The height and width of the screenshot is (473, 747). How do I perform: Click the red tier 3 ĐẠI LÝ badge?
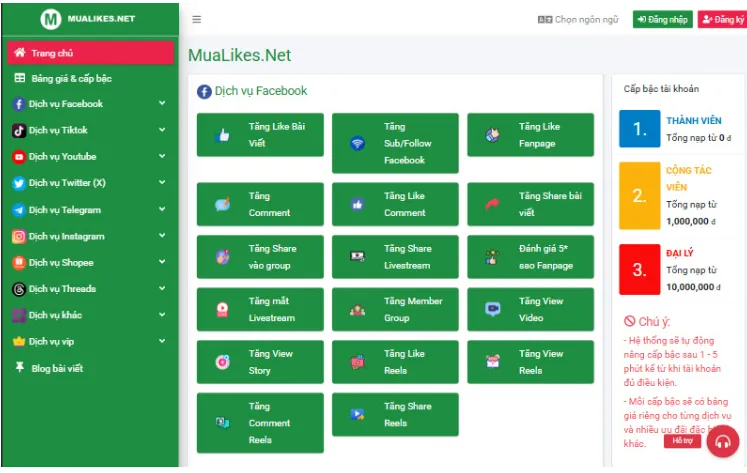pyautogui.click(x=639, y=270)
